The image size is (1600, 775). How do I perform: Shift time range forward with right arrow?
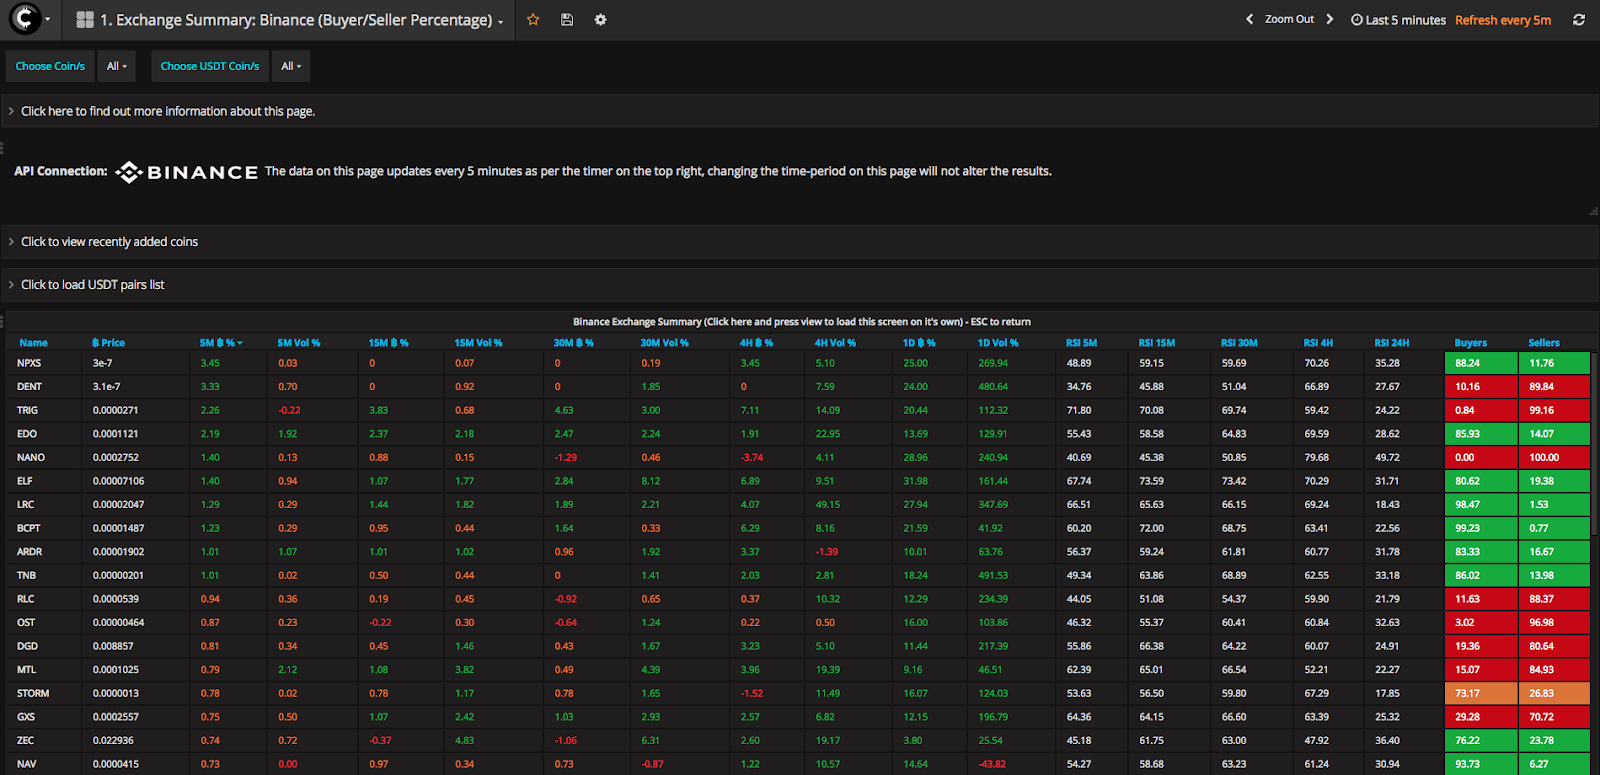1329,19
